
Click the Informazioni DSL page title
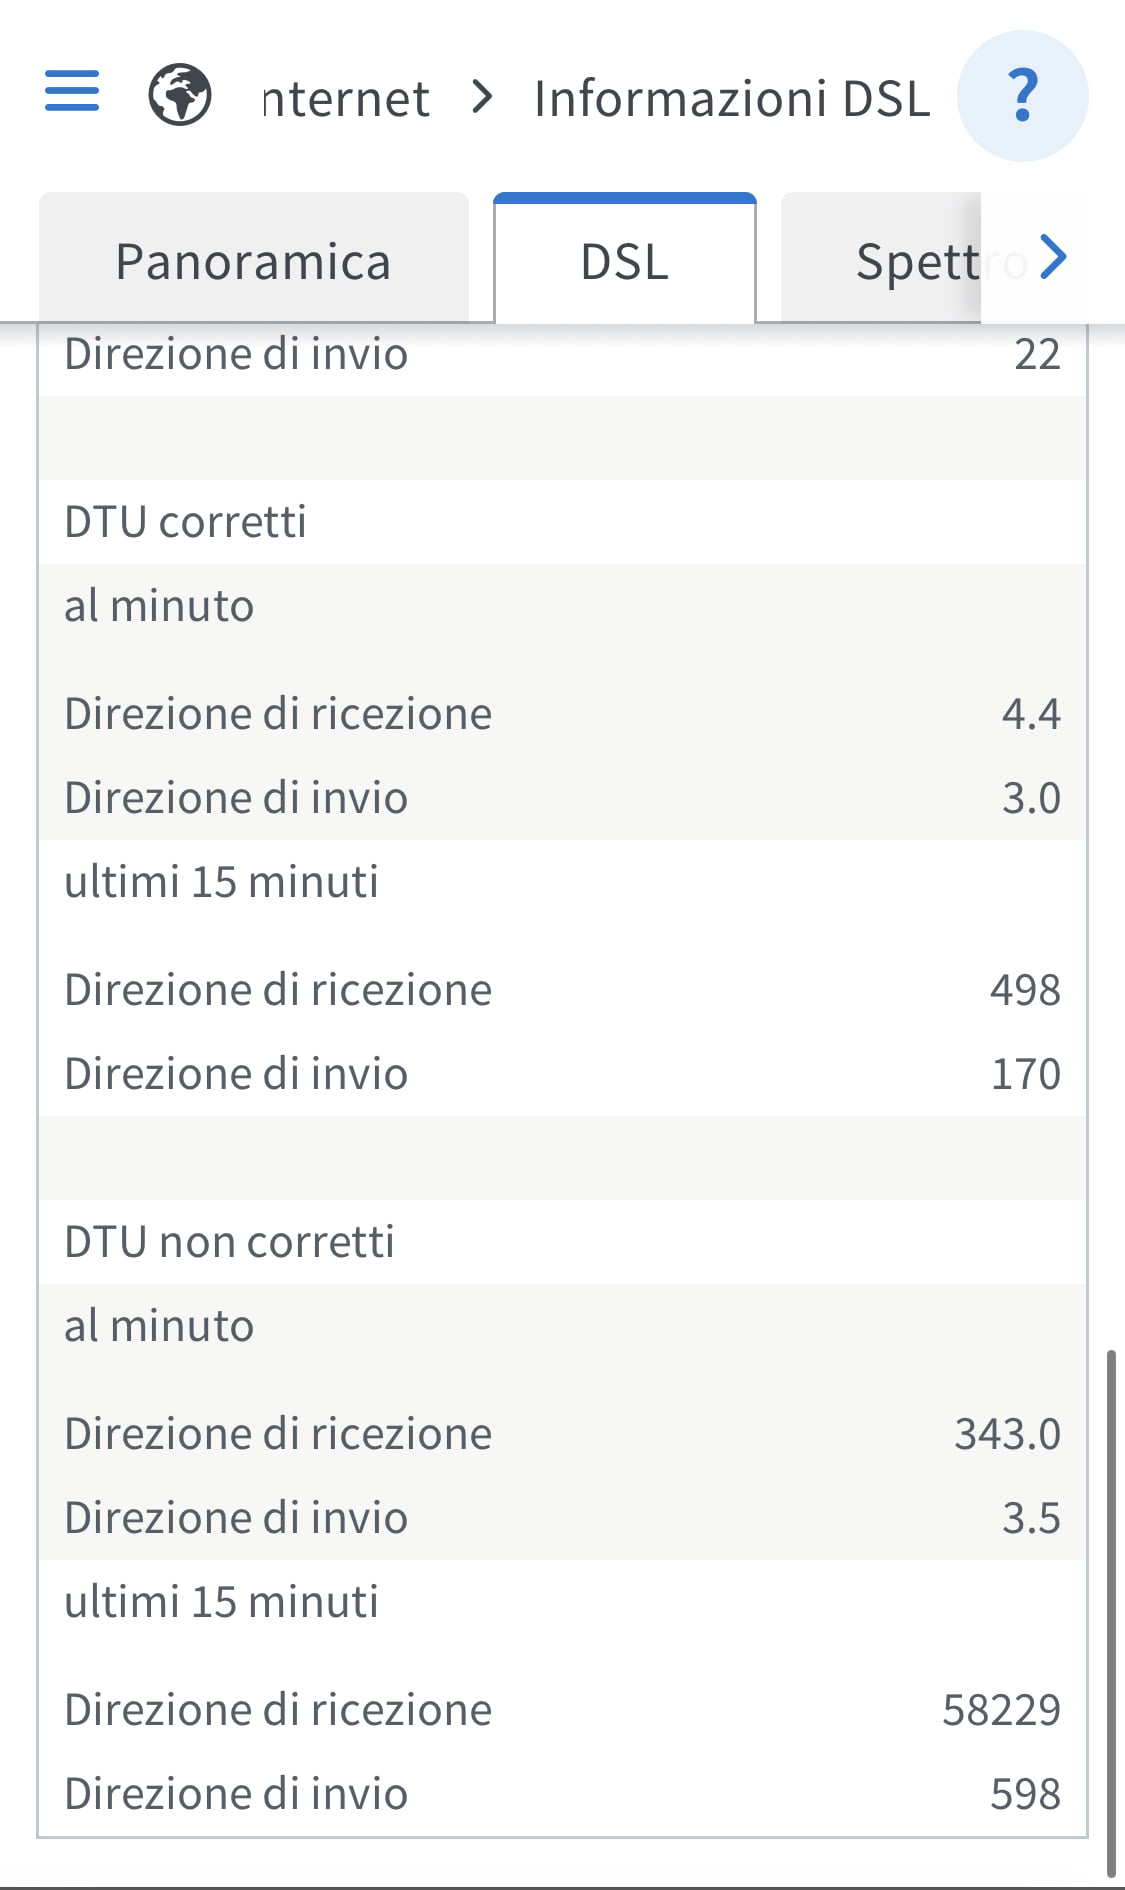(x=732, y=98)
